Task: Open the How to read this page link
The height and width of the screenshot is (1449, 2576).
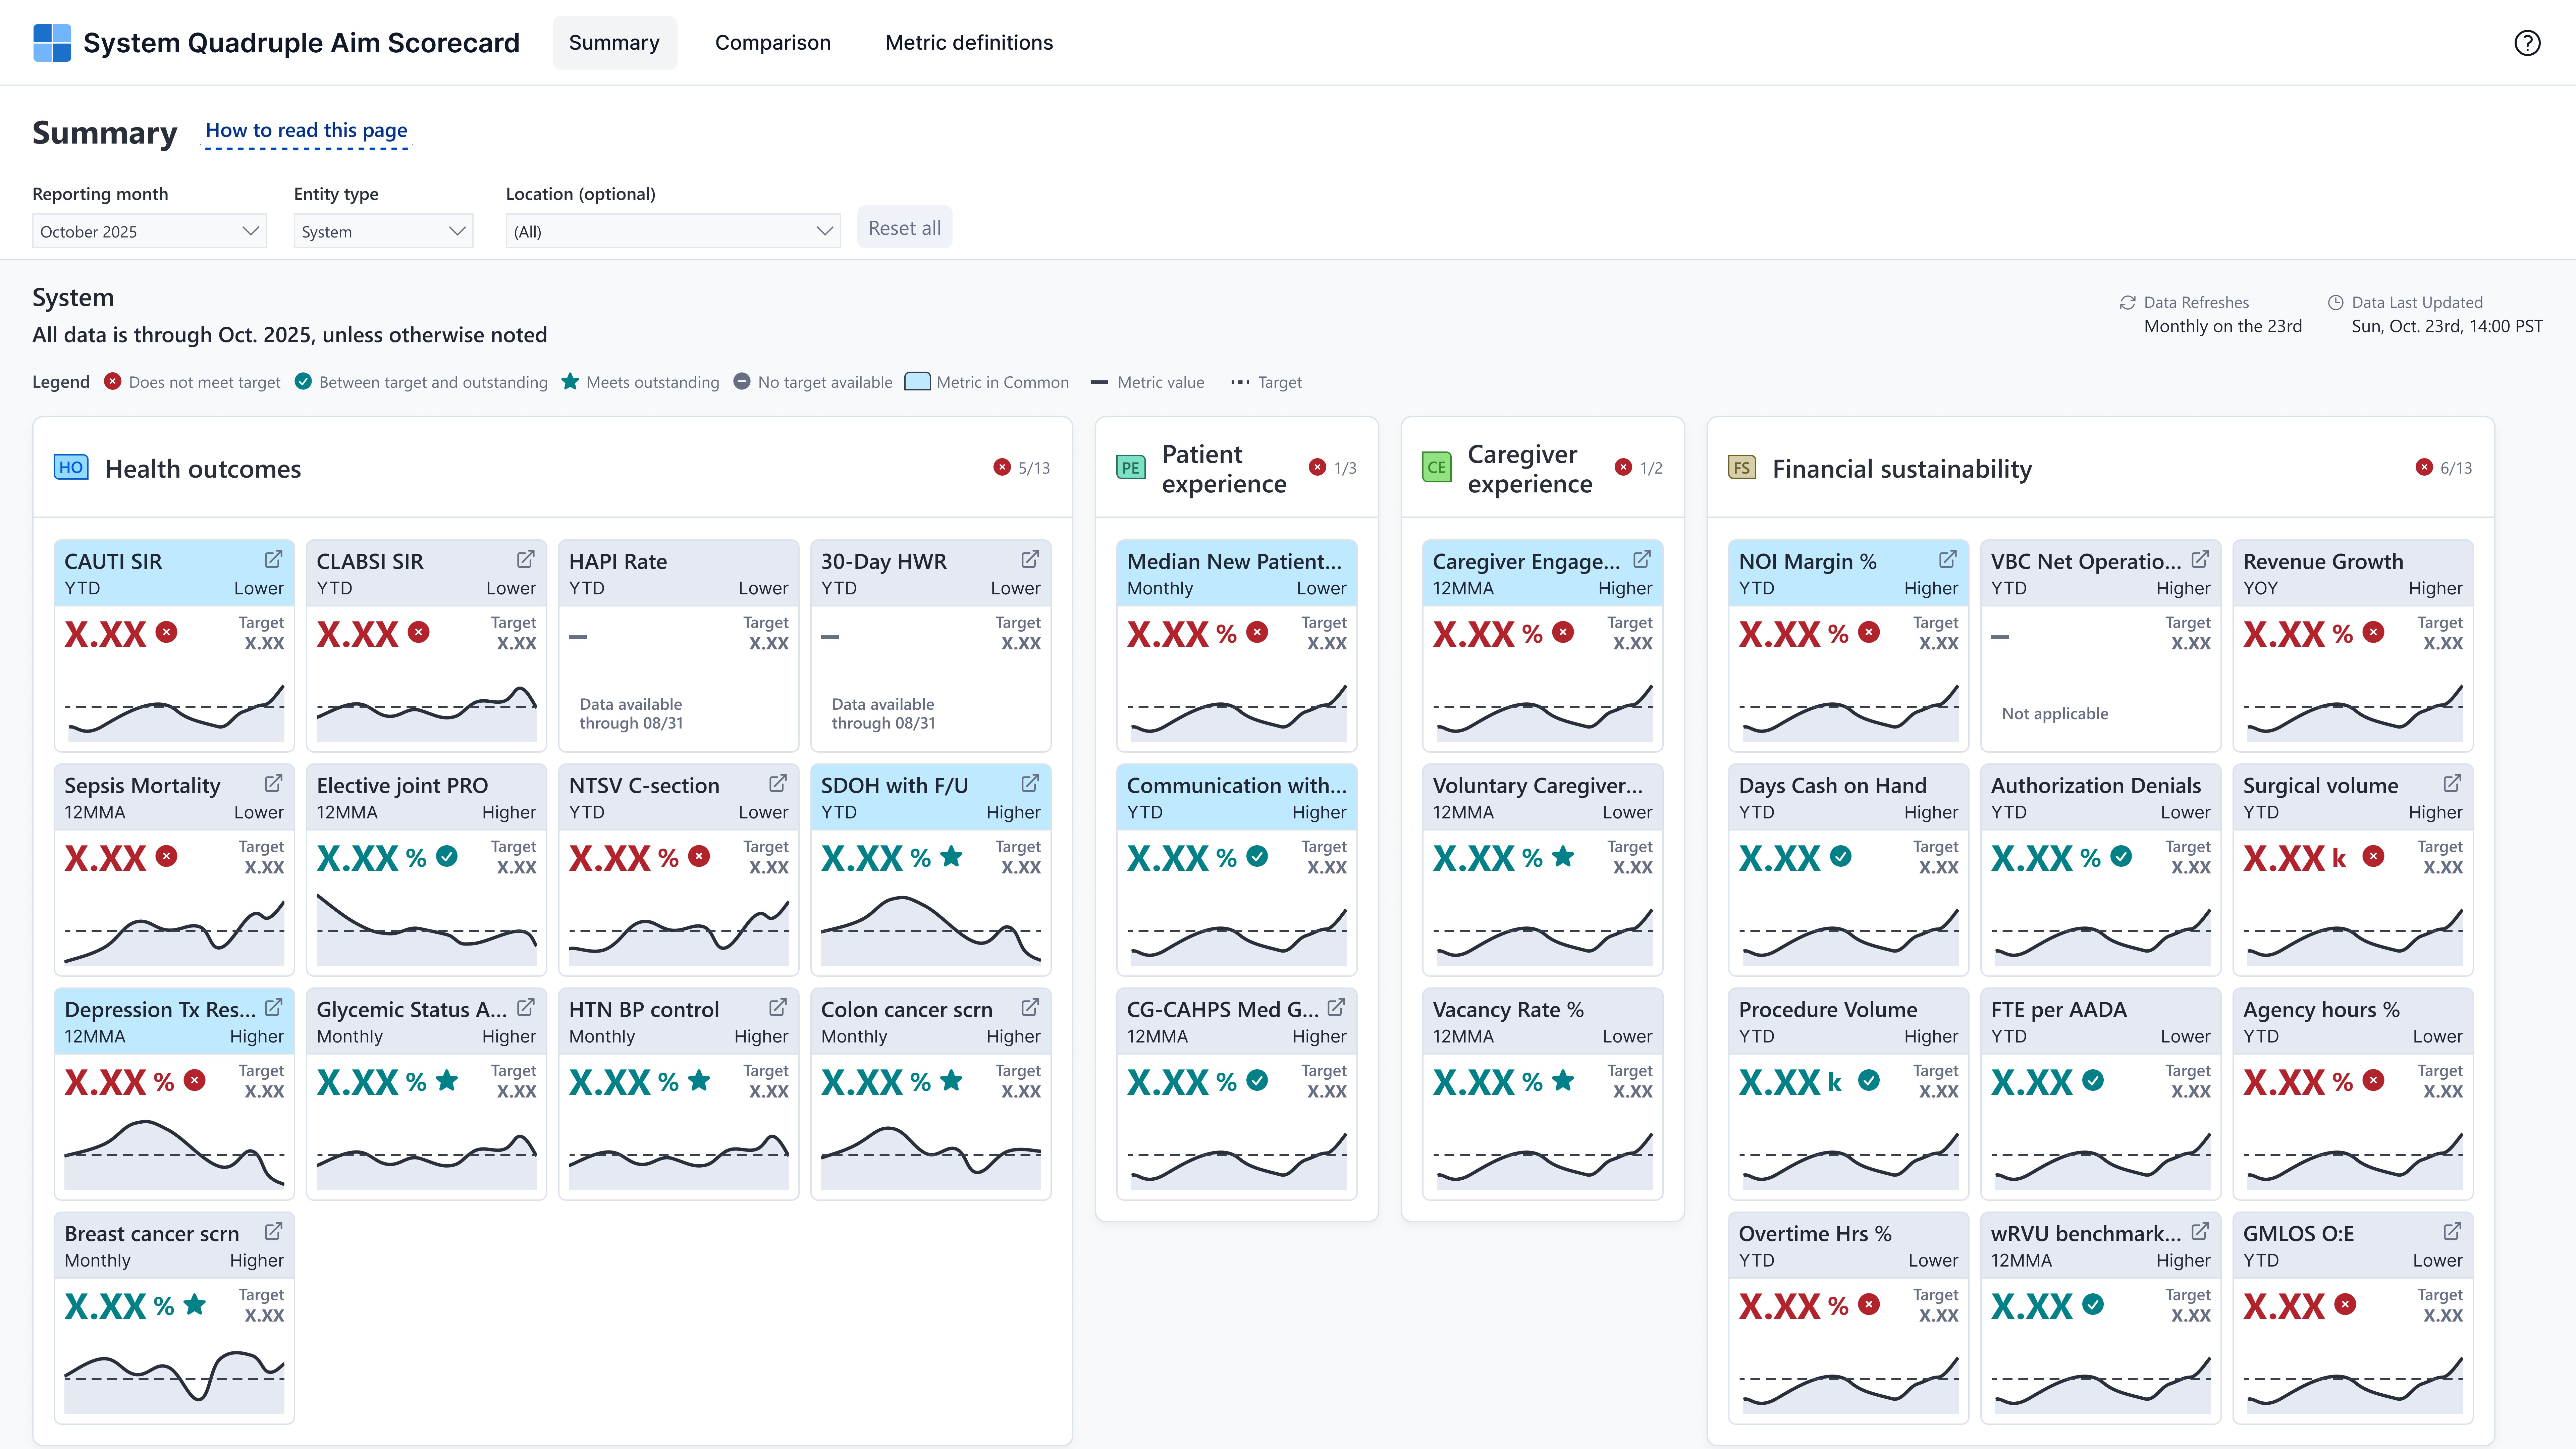Action: [306, 130]
